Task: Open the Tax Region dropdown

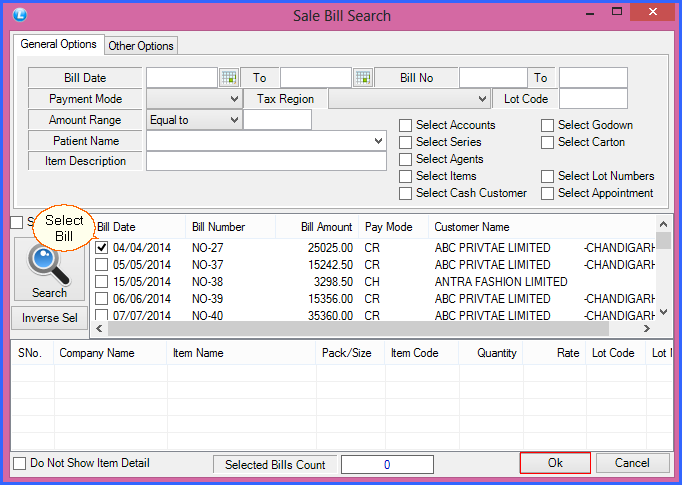Action: pyautogui.click(x=409, y=99)
